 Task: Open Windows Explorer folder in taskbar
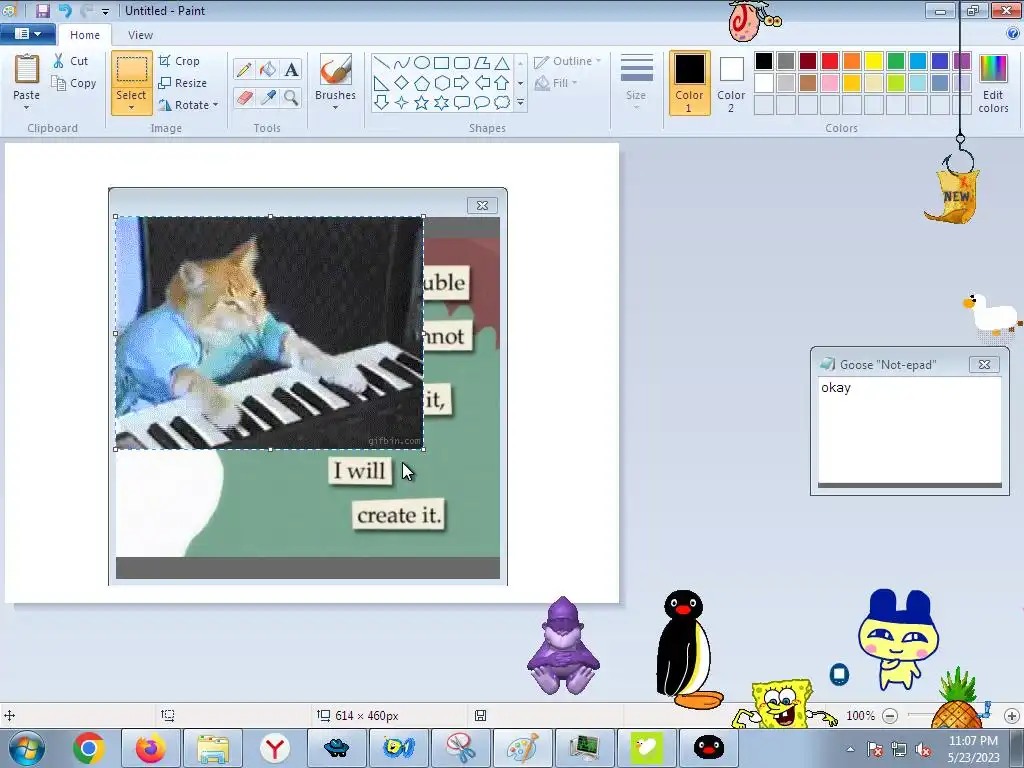[212, 748]
